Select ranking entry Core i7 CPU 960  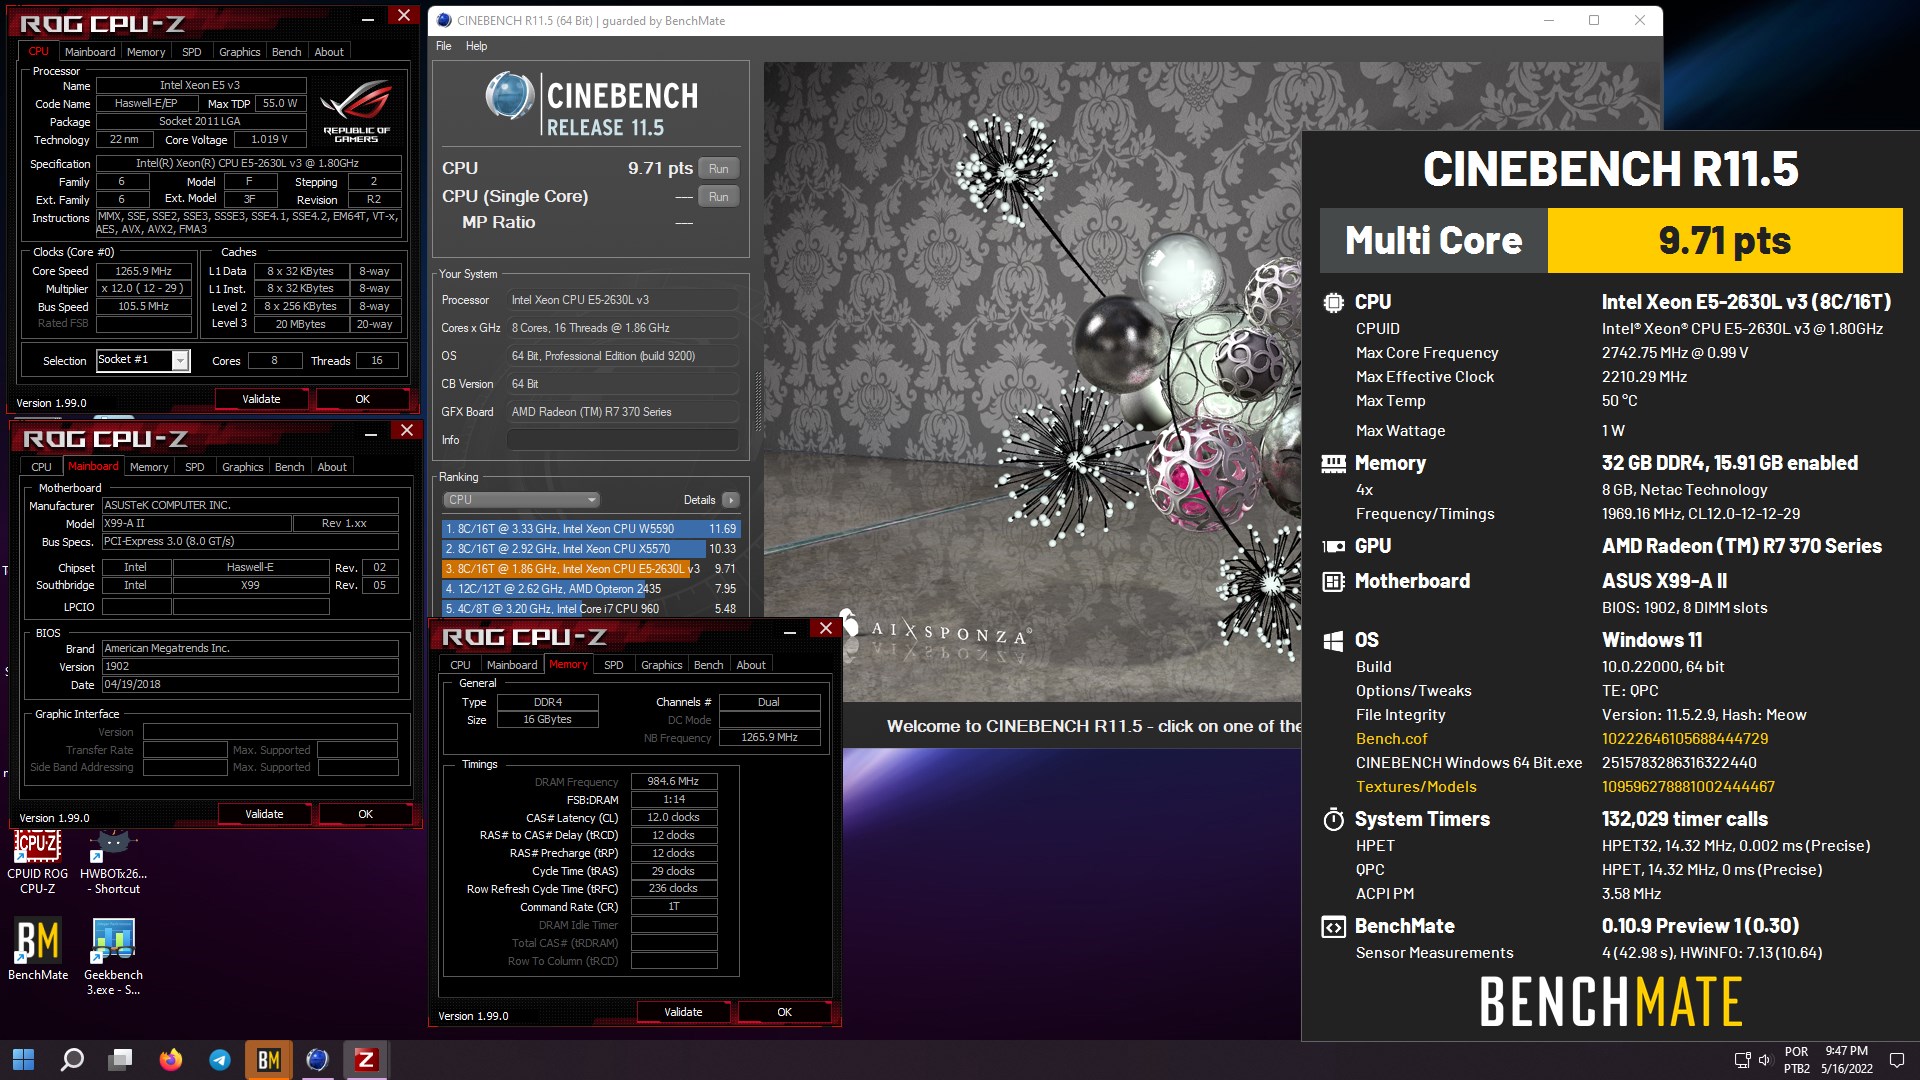click(591, 609)
